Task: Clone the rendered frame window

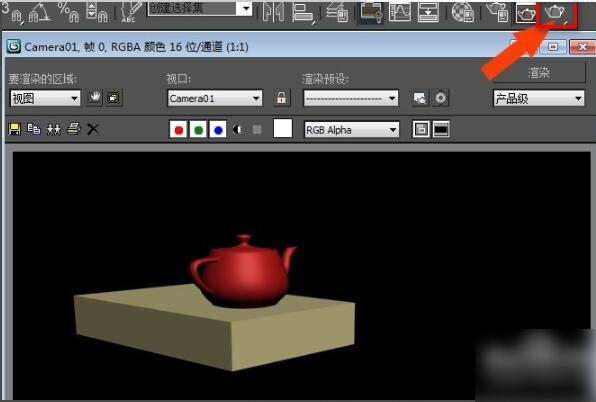Action: tap(54, 129)
